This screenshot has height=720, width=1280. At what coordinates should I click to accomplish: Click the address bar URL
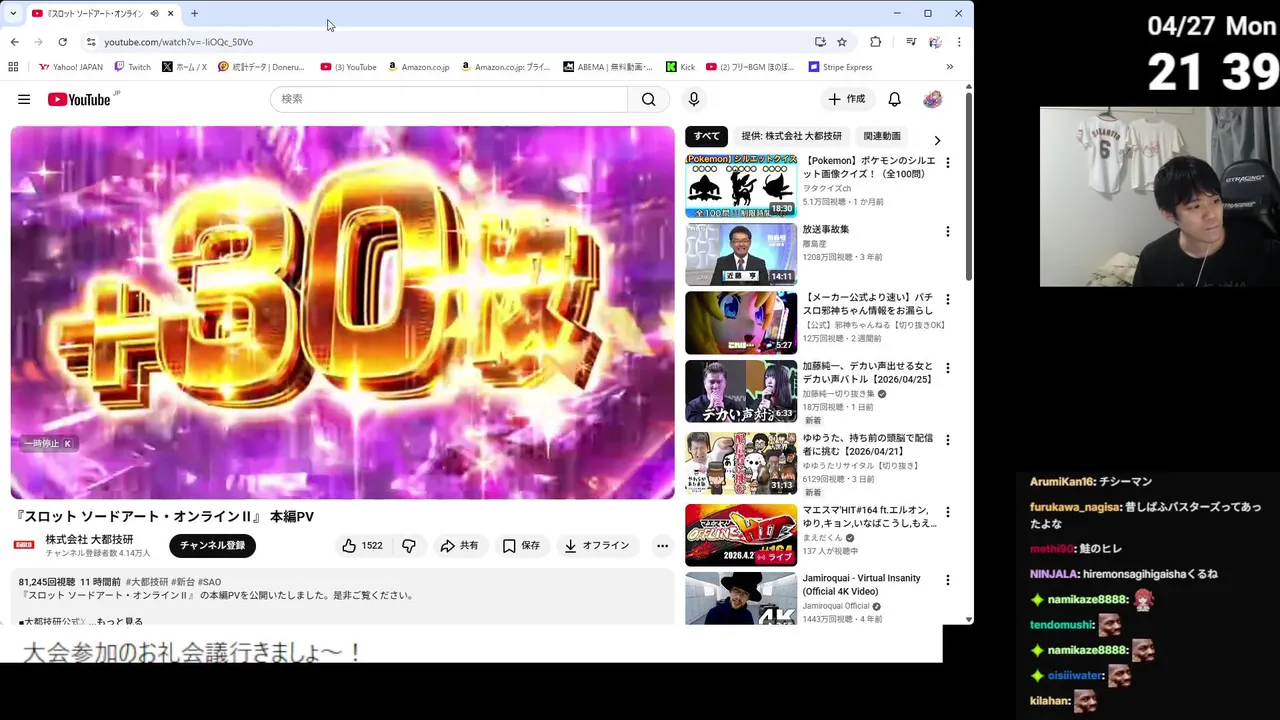179,42
